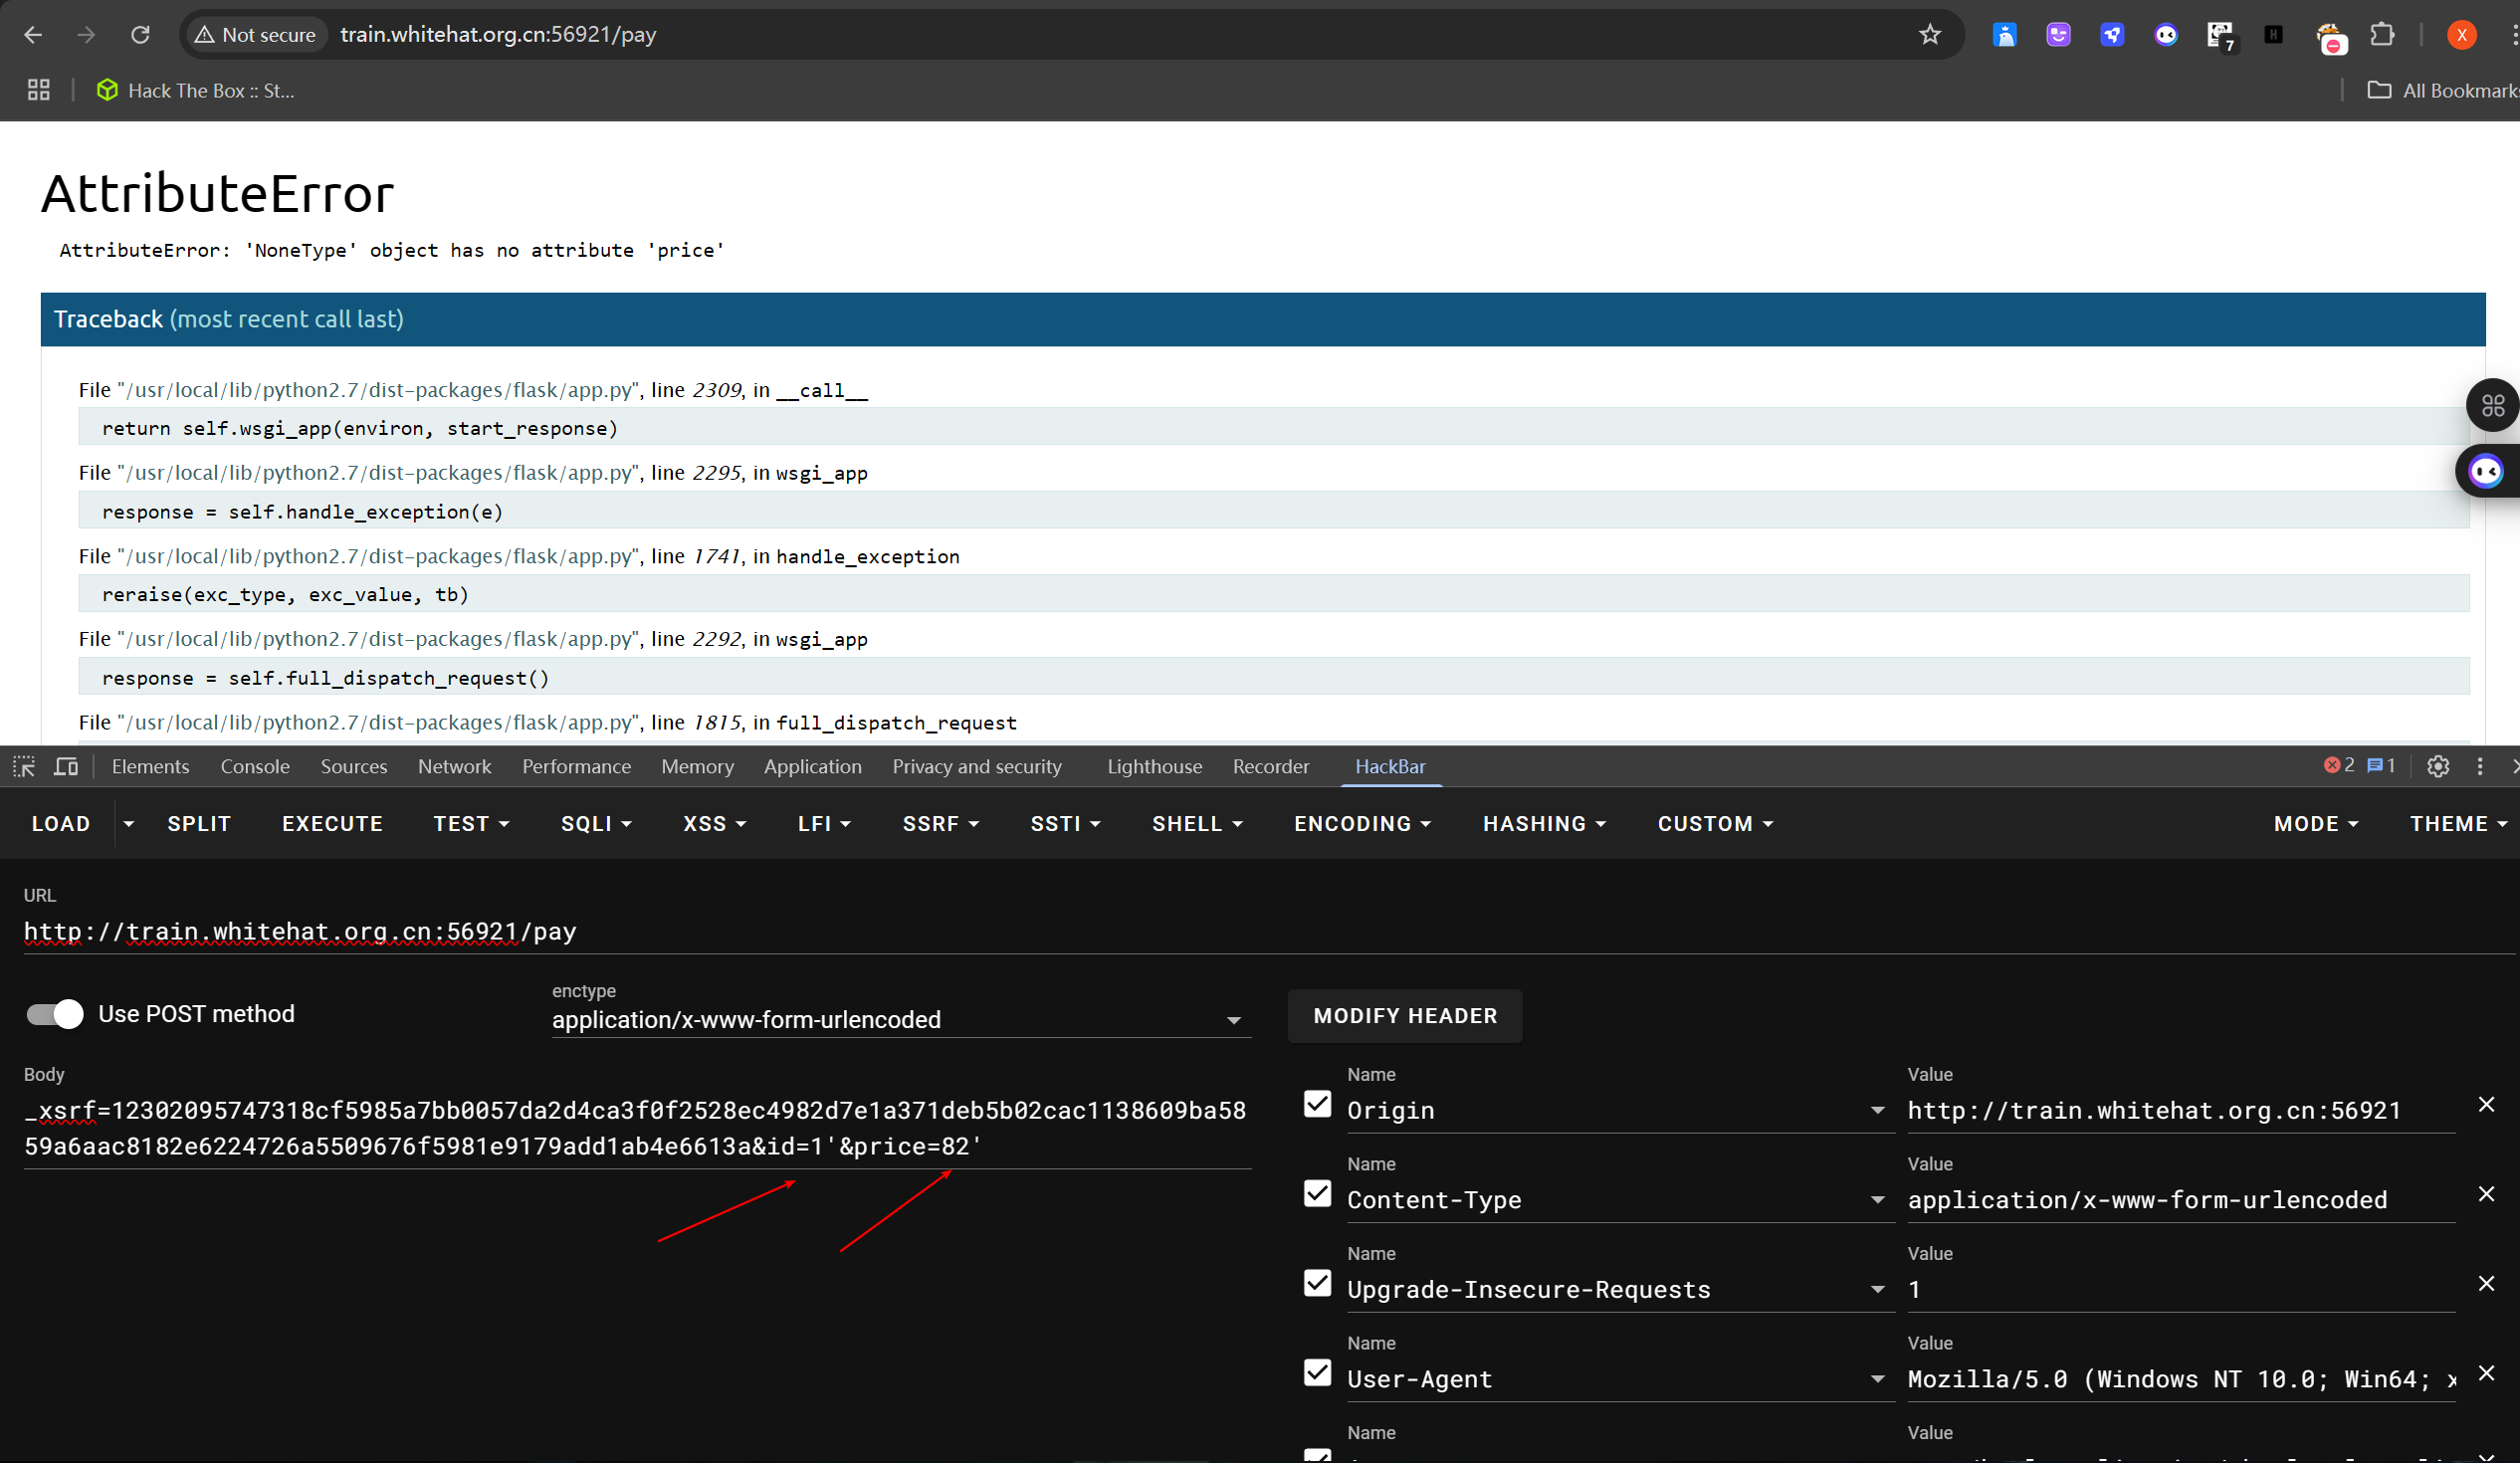Click the Body text area
This screenshot has height=1463, width=2520.
637,1128
